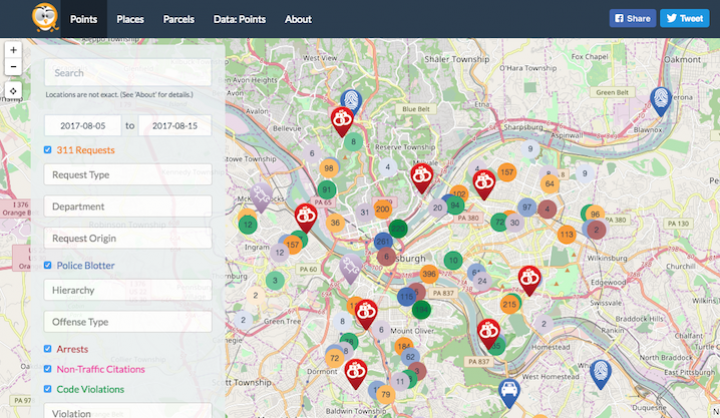Open the Request Type filter
This screenshot has width=720, height=418.
(128, 175)
